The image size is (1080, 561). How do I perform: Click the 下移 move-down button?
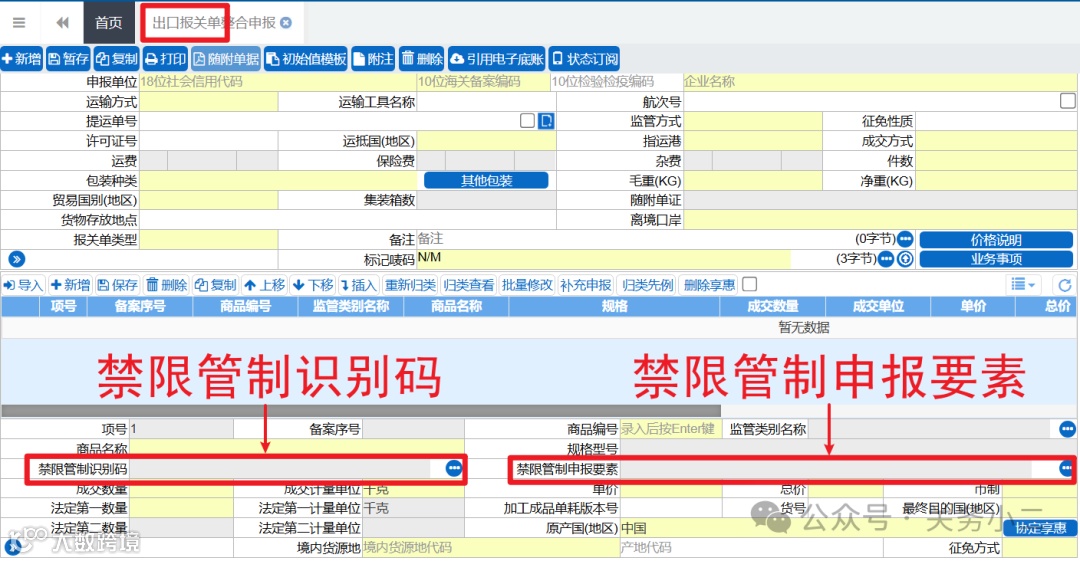313,285
